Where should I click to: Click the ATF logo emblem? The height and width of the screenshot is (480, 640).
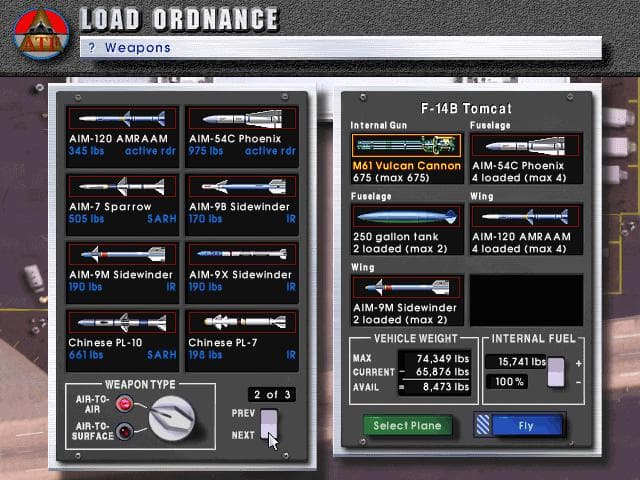[41, 34]
